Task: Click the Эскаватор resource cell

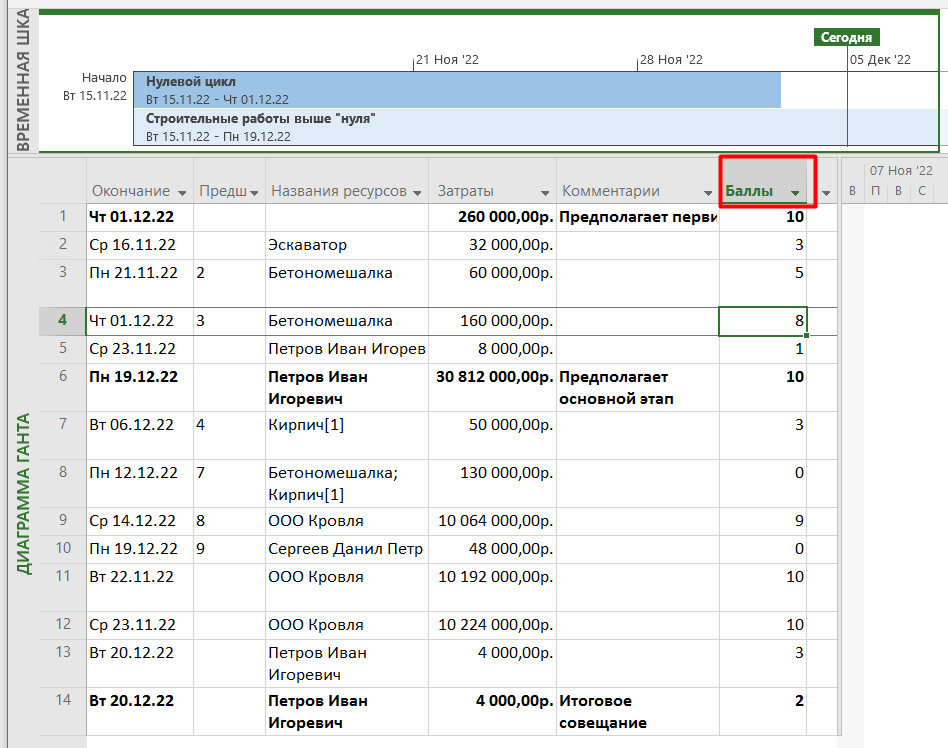Action: [346, 245]
